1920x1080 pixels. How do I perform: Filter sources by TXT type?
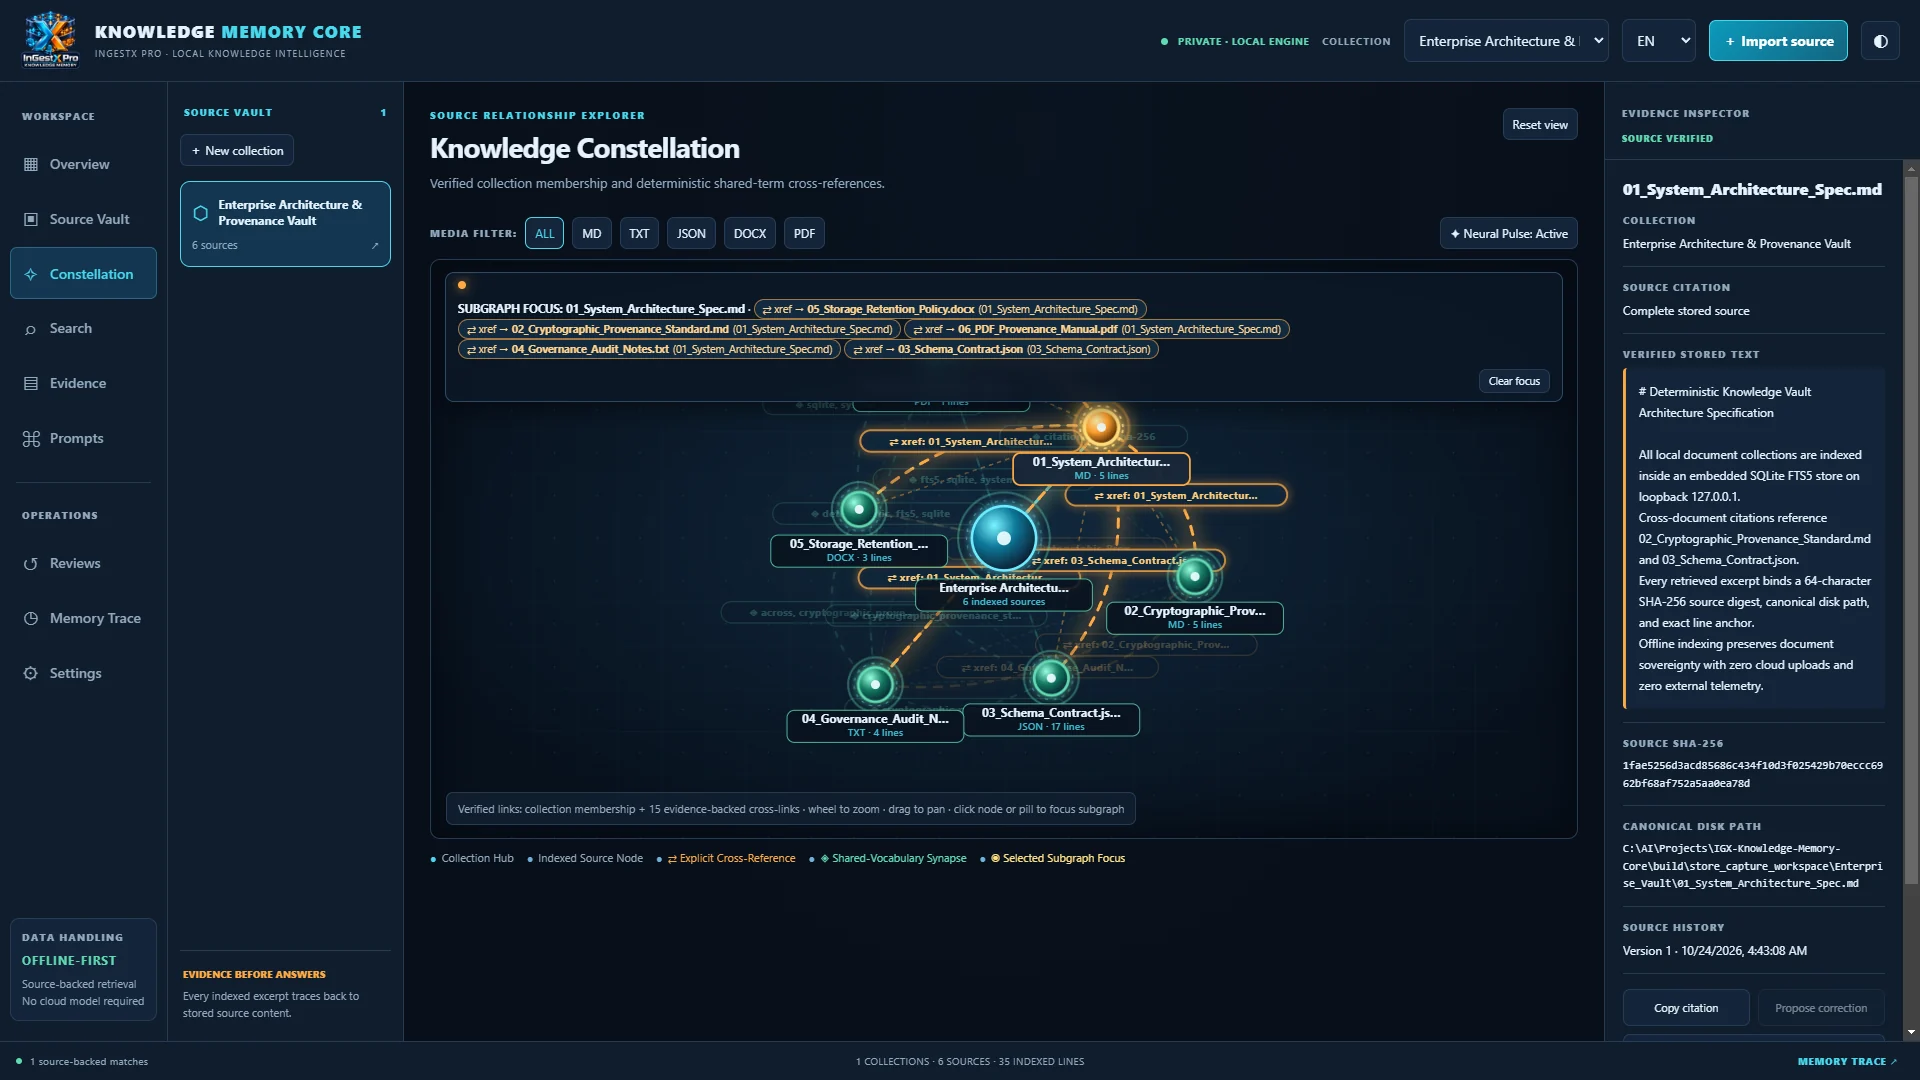tap(639, 233)
